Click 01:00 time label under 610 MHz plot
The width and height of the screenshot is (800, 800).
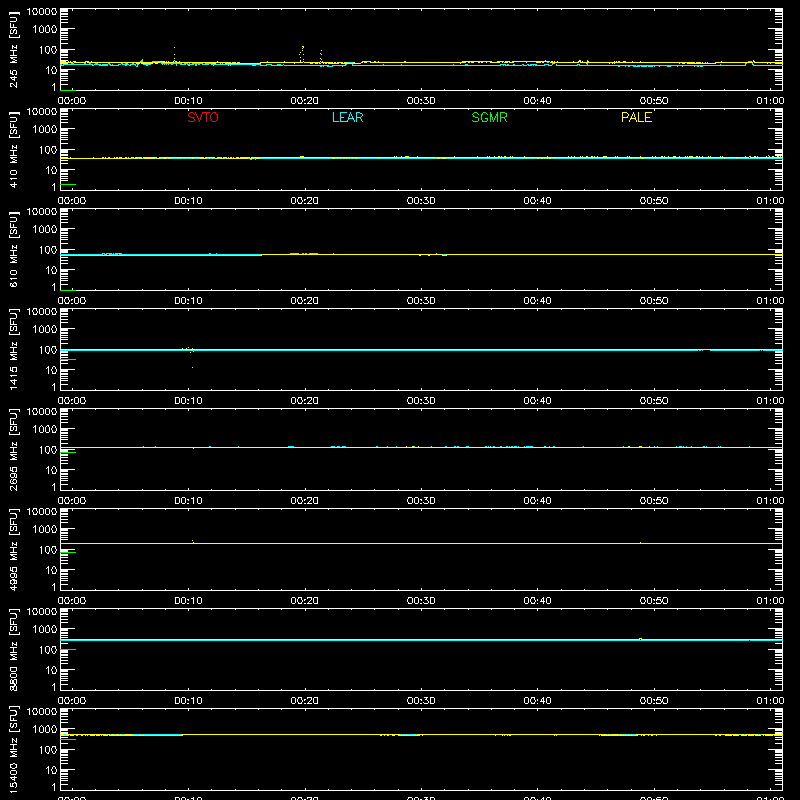click(770, 301)
